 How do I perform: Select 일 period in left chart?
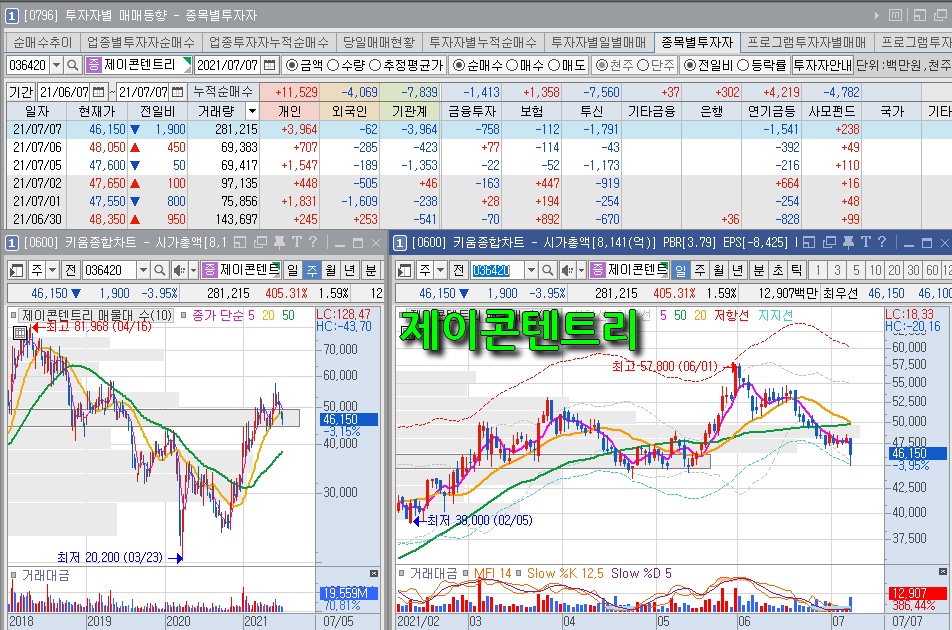coord(293,270)
